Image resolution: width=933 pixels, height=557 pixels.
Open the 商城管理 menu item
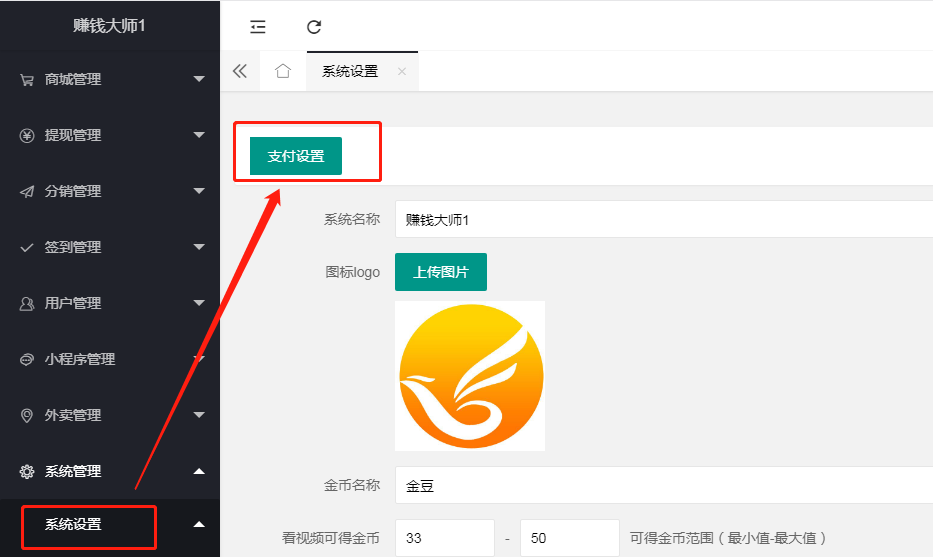(110, 79)
